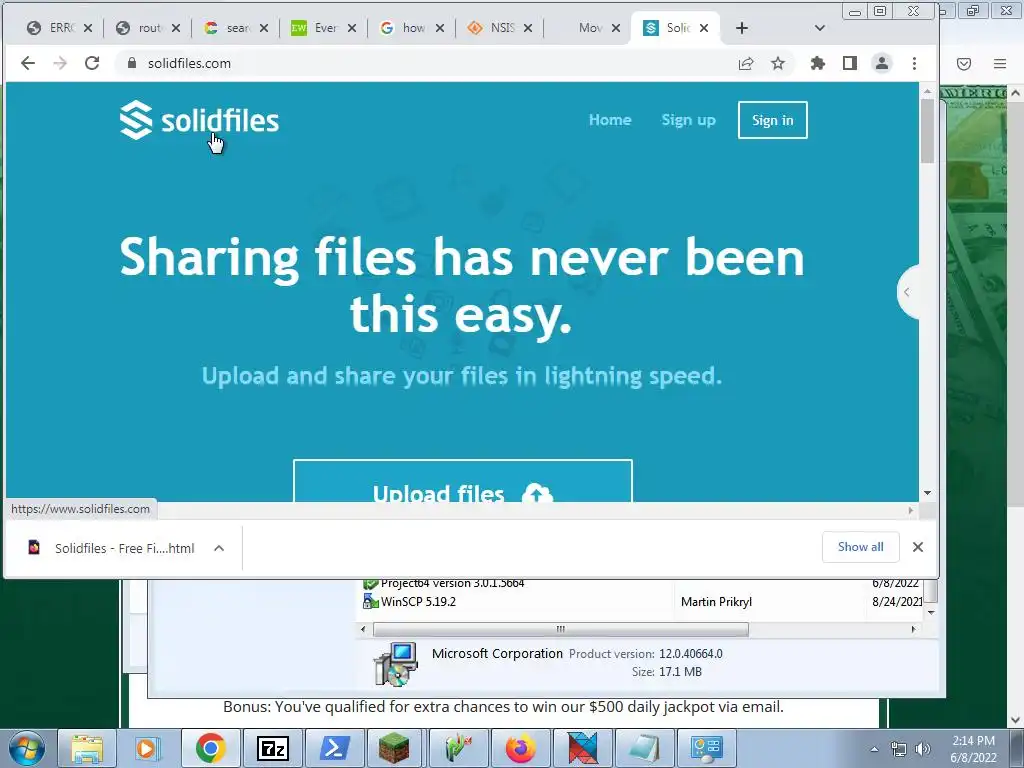
Task: Click the Sign in button
Action: click(x=773, y=120)
